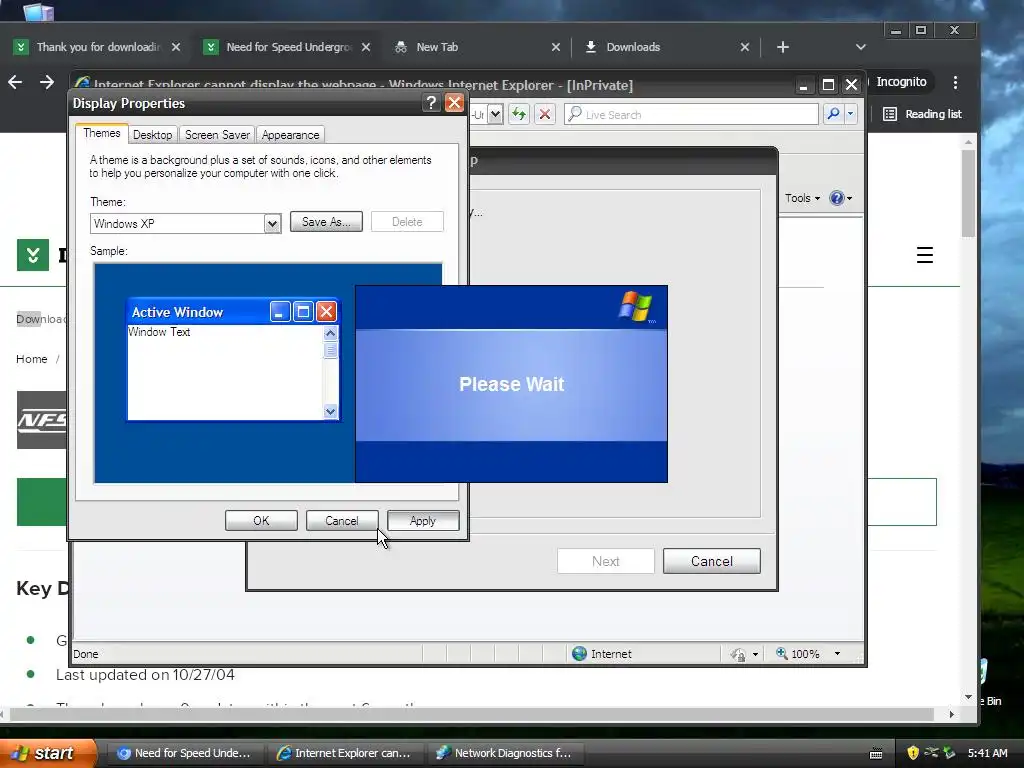Open the browser three-dot menu
Viewport: 1024px width, 768px height.
point(955,82)
